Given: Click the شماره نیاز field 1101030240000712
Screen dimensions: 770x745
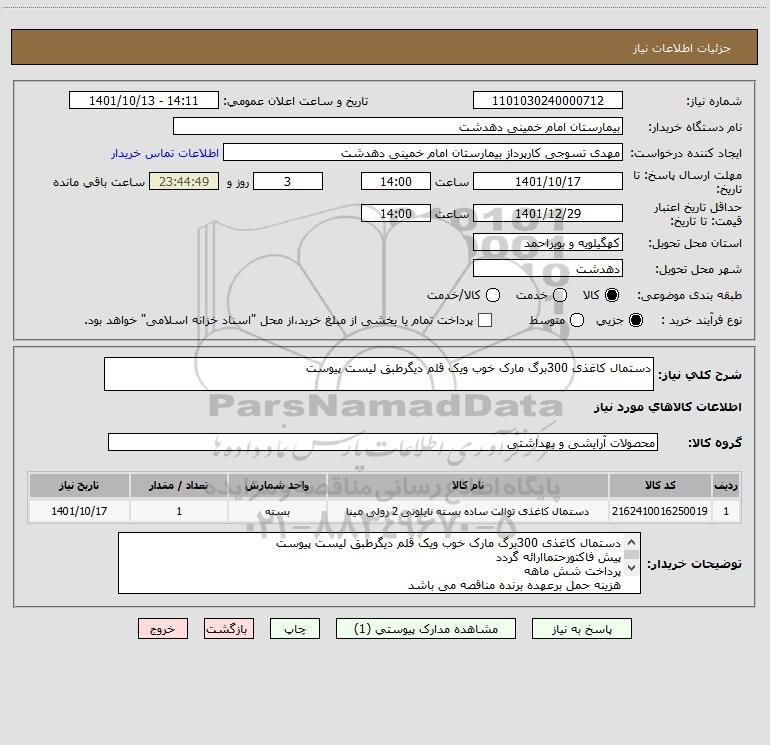Looking at the screenshot, I should 548,100.
